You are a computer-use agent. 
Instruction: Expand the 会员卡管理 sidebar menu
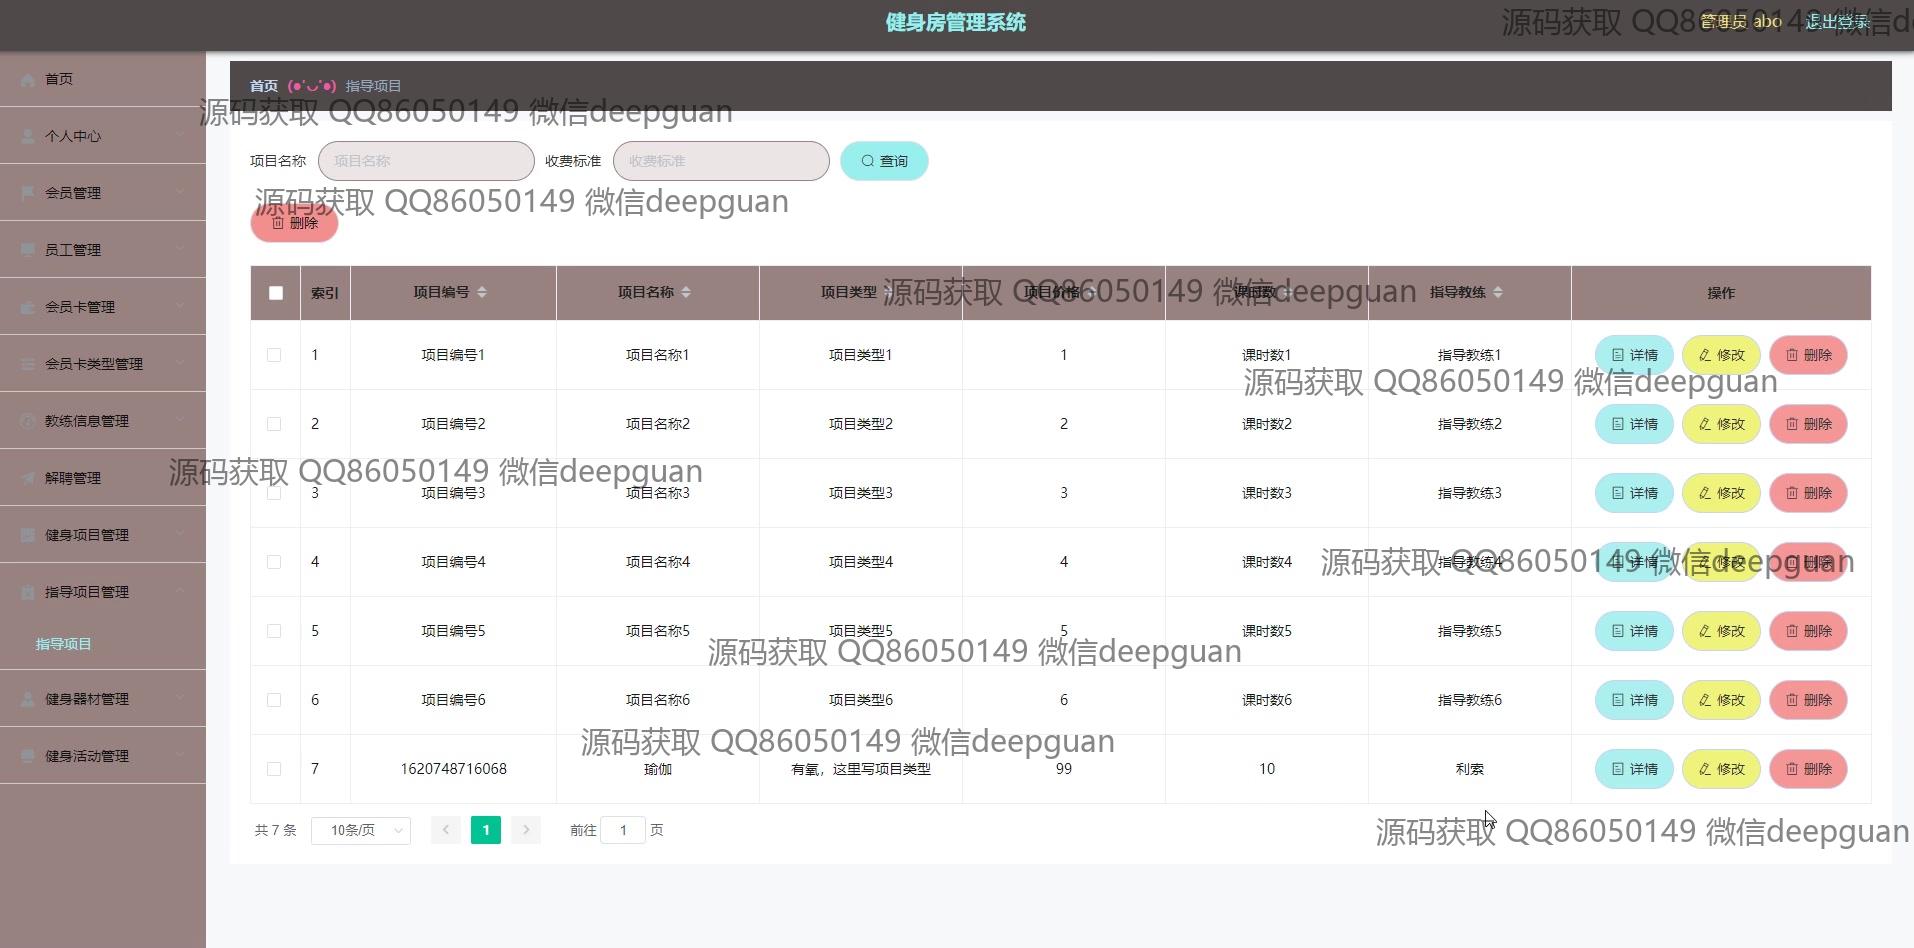point(103,307)
